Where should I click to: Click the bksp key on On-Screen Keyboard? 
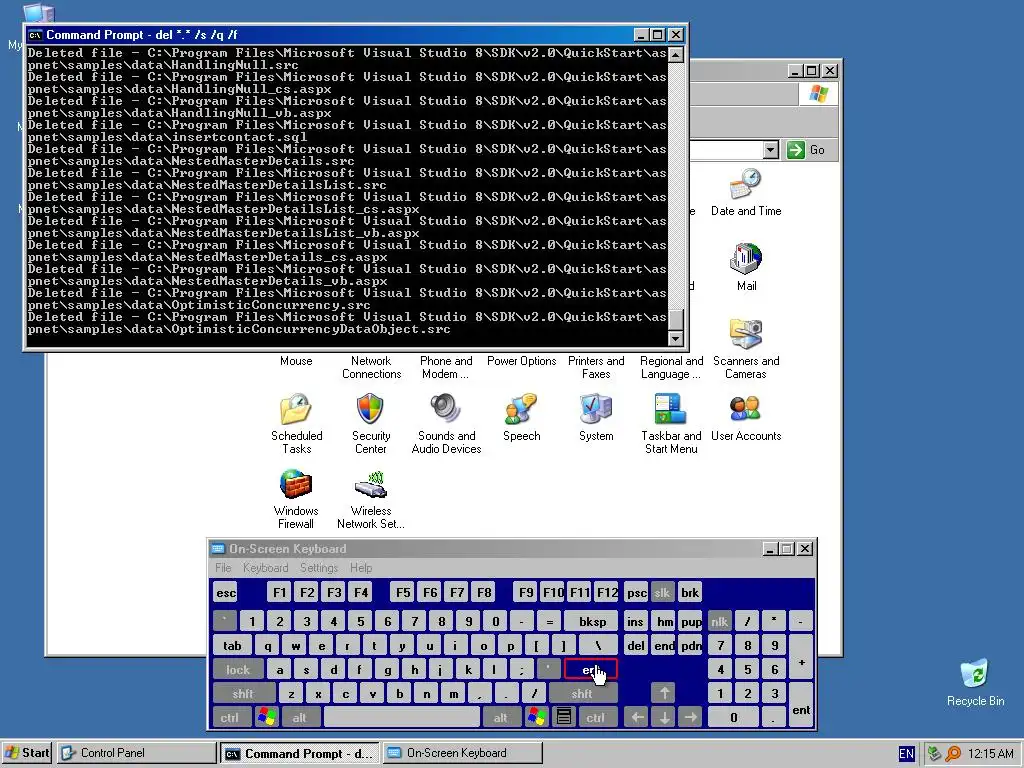[x=592, y=621]
